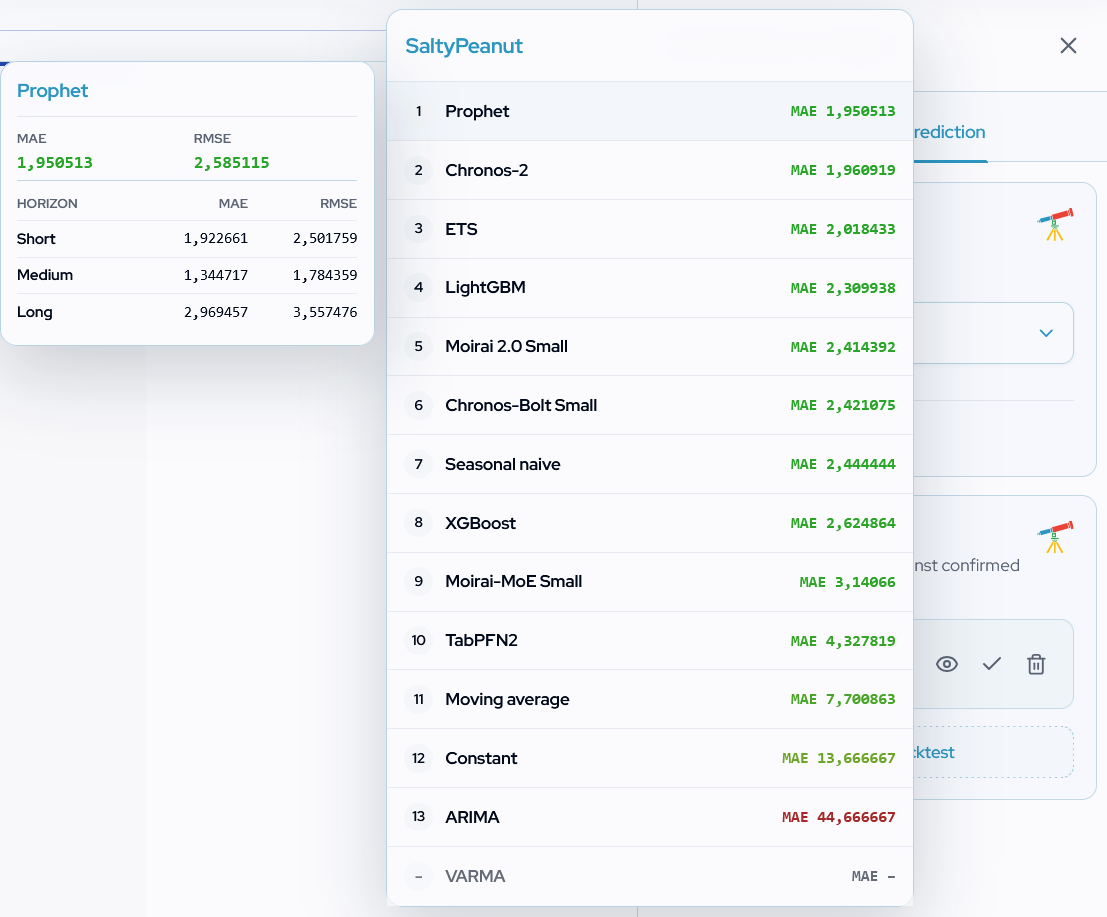
Task: Click ARIMA's MAE 44,666667 value
Action: pyautogui.click(x=839, y=817)
